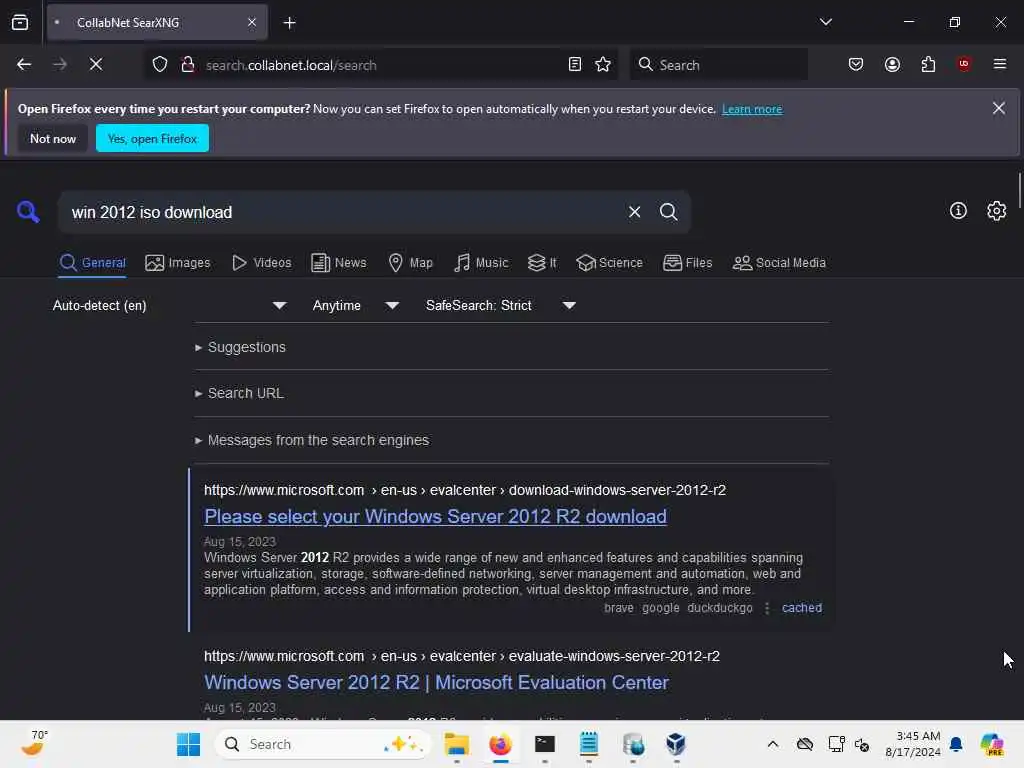The height and width of the screenshot is (768, 1024).
Task: Open the tracking protection shield icon
Action: coord(160,65)
